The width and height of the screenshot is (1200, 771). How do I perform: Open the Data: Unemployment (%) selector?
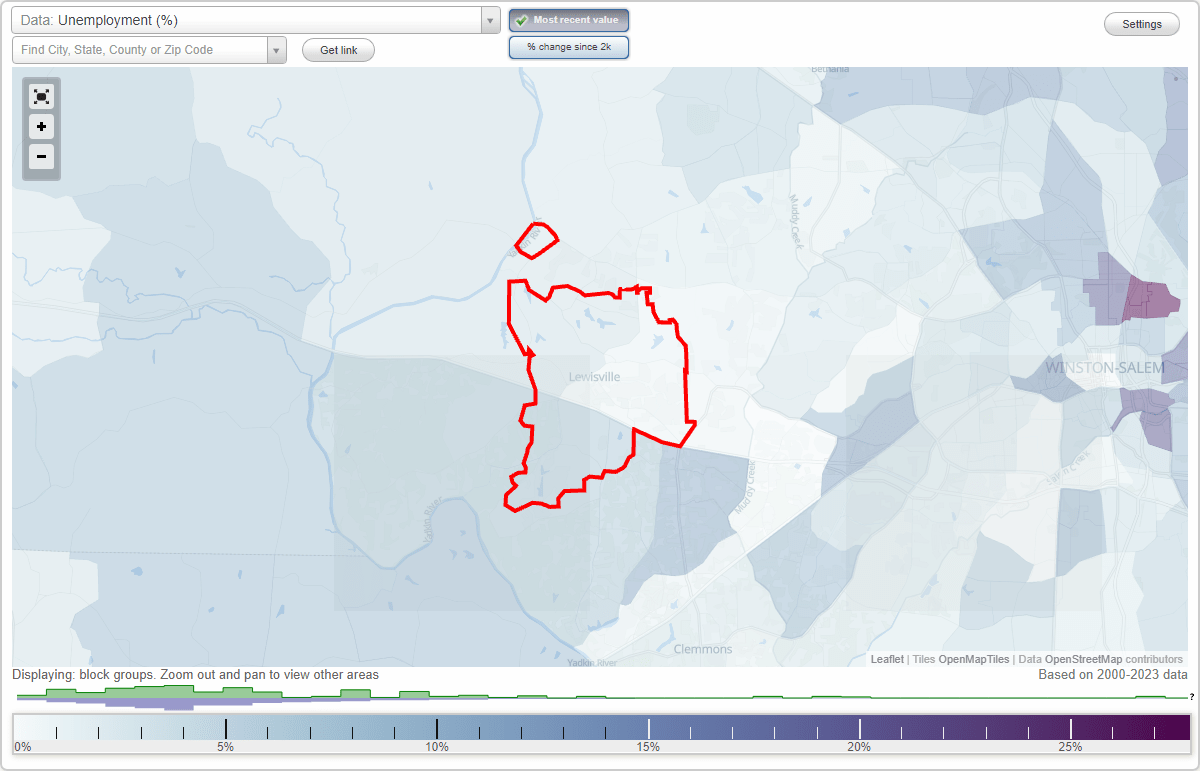point(256,20)
